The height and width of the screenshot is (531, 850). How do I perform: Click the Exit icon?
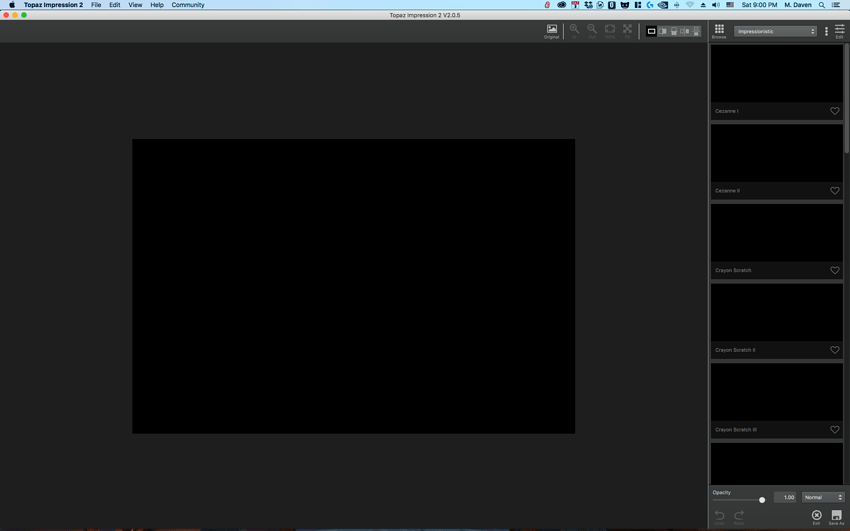pos(816,516)
